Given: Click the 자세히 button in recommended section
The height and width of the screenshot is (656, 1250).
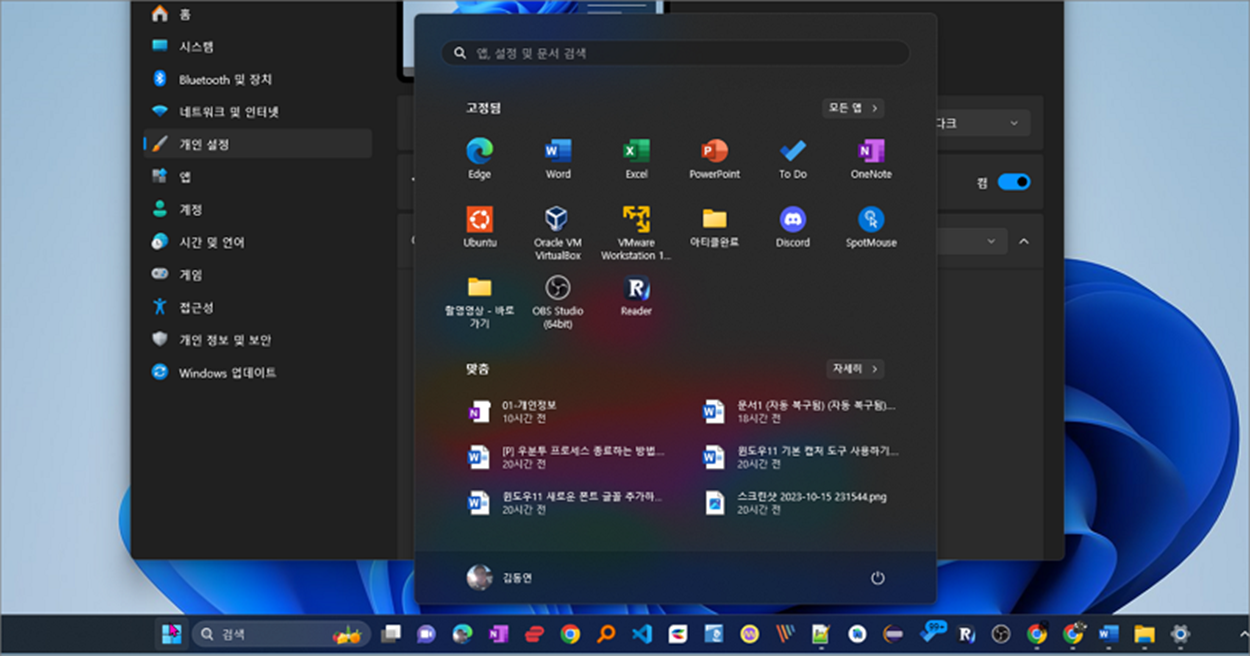Looking at the screenshot, I should (855, 369).
